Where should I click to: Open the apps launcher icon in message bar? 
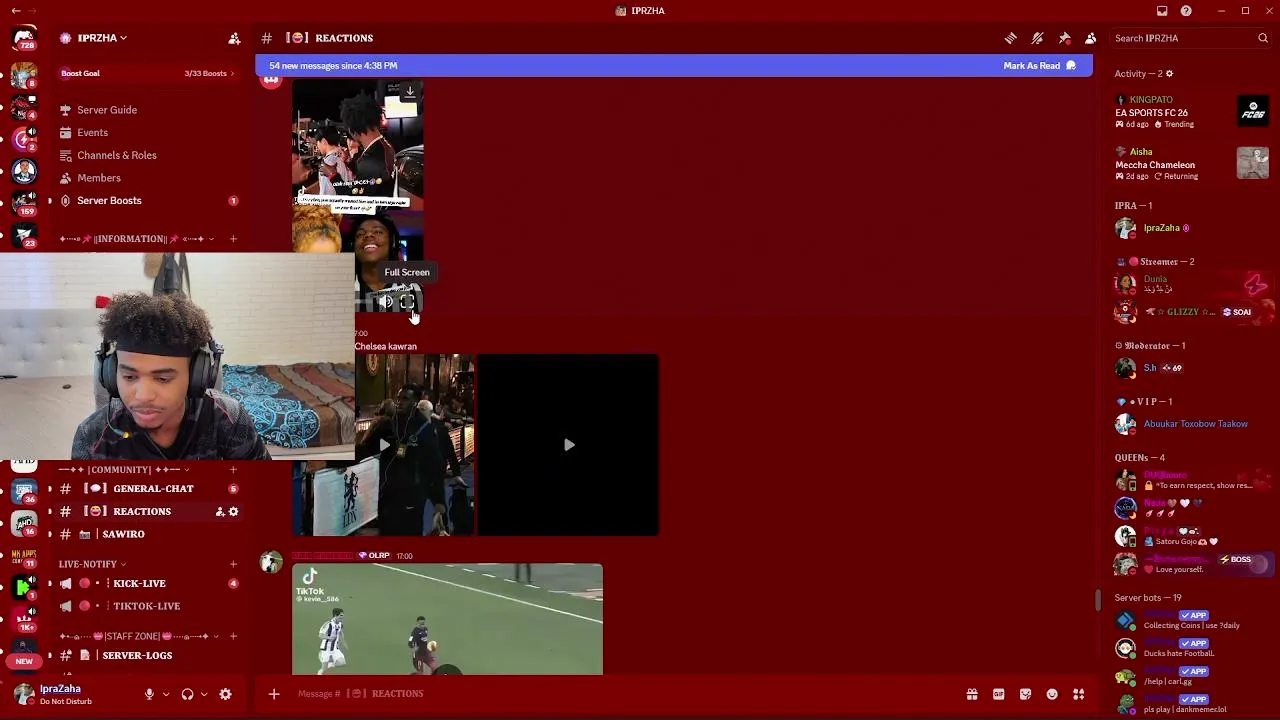(x=1079, y=694)
